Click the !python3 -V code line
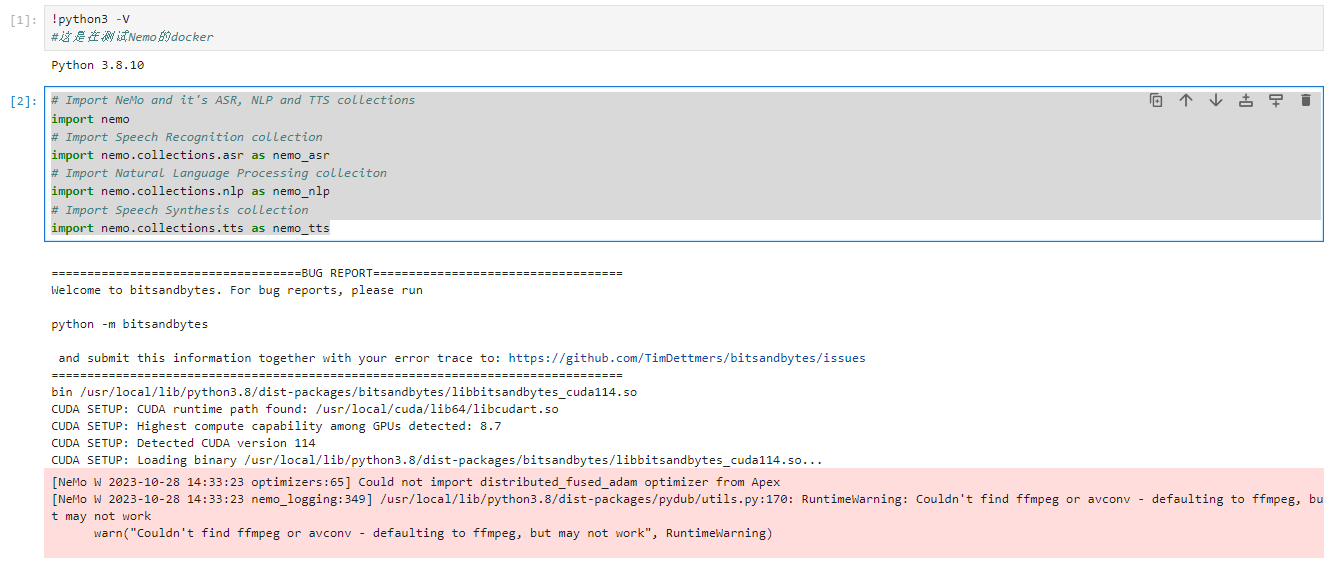 coord(90,19)
